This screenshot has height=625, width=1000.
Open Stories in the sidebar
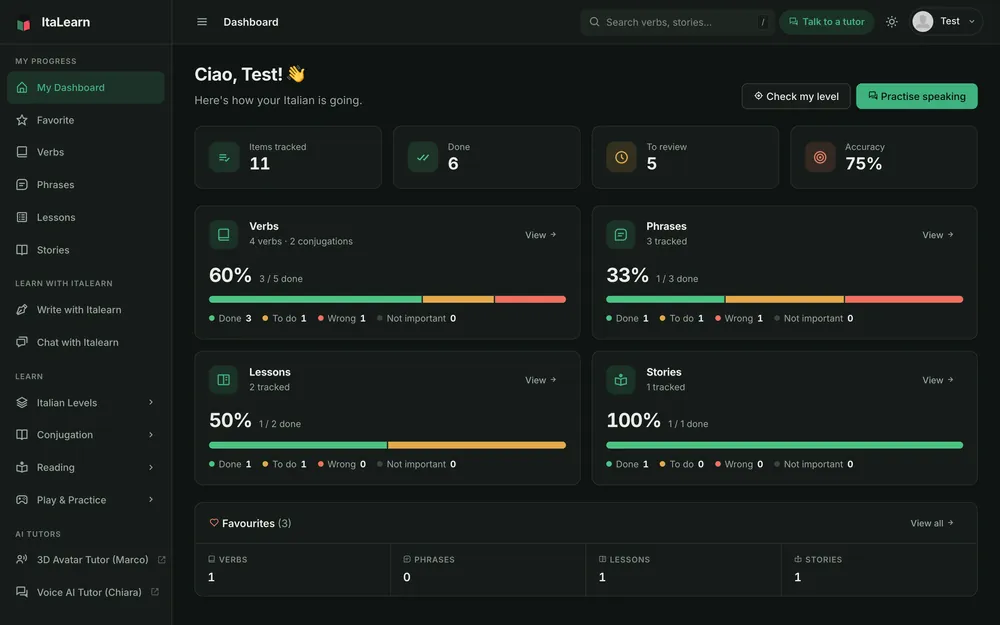(85, 250)
